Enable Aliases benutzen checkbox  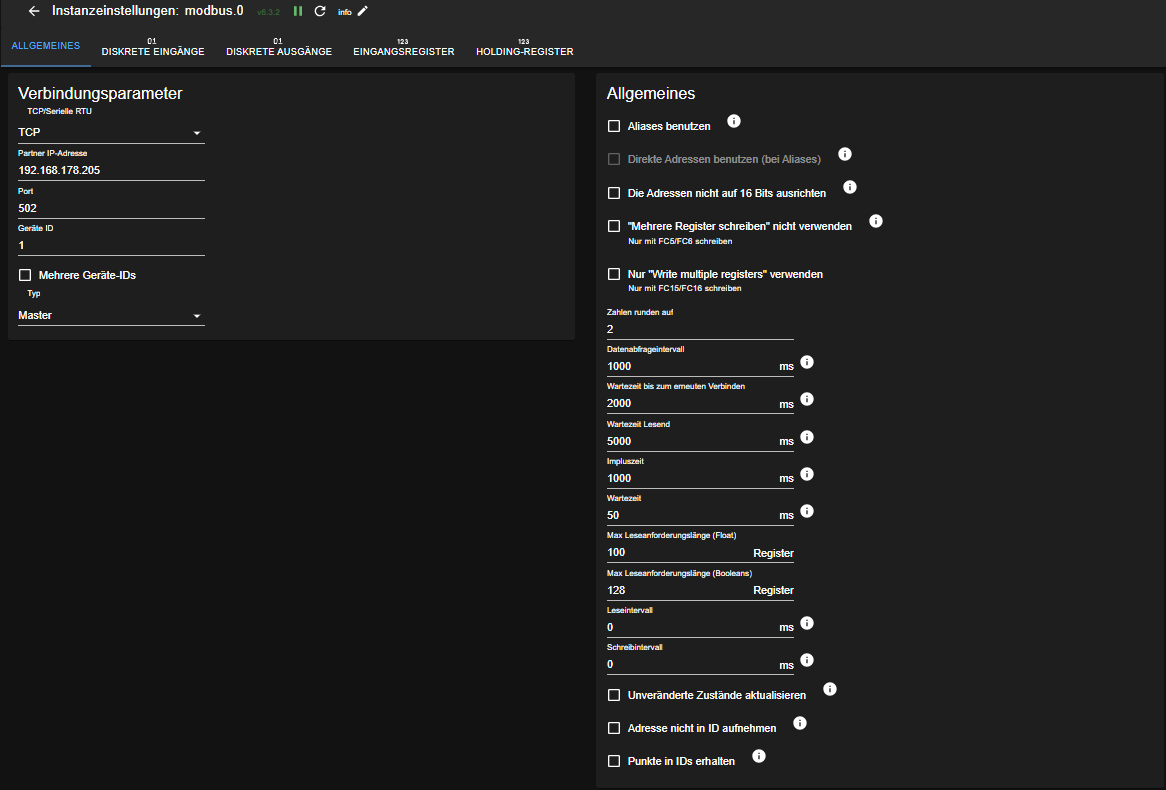[x=613, y=126]
